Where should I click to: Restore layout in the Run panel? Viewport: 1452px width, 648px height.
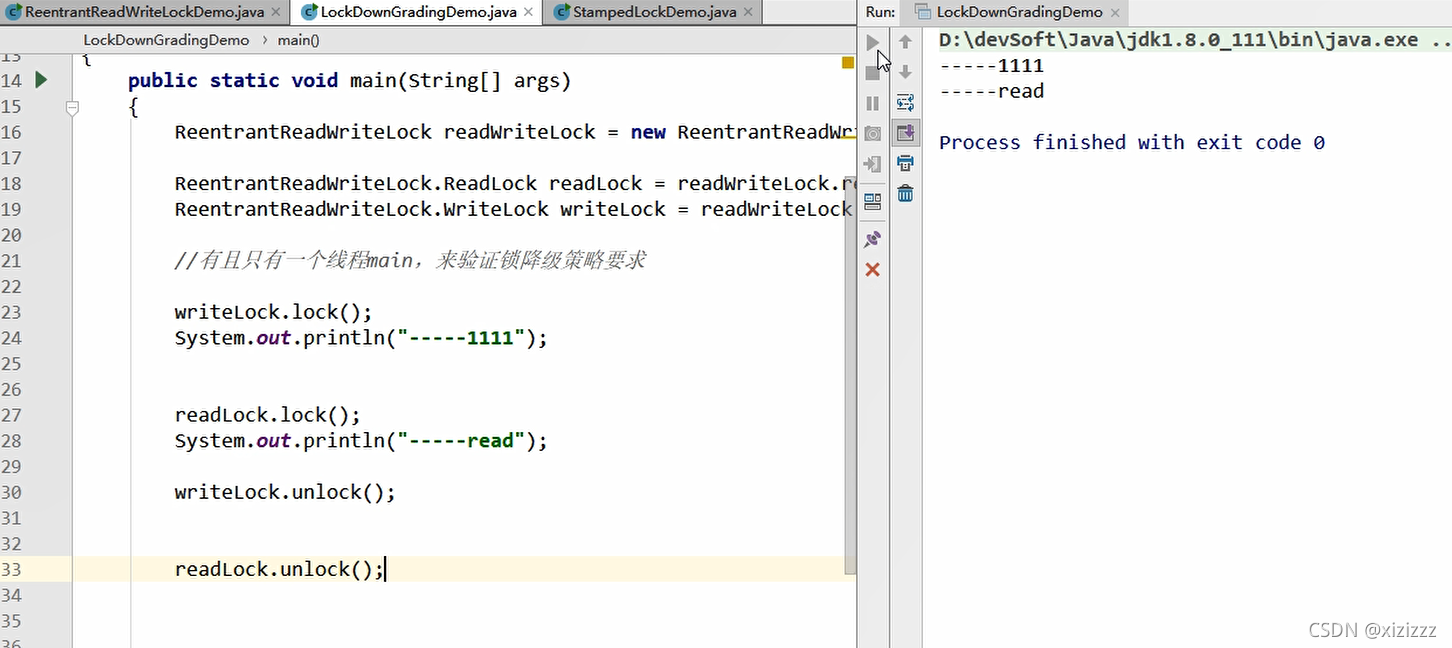872,202
